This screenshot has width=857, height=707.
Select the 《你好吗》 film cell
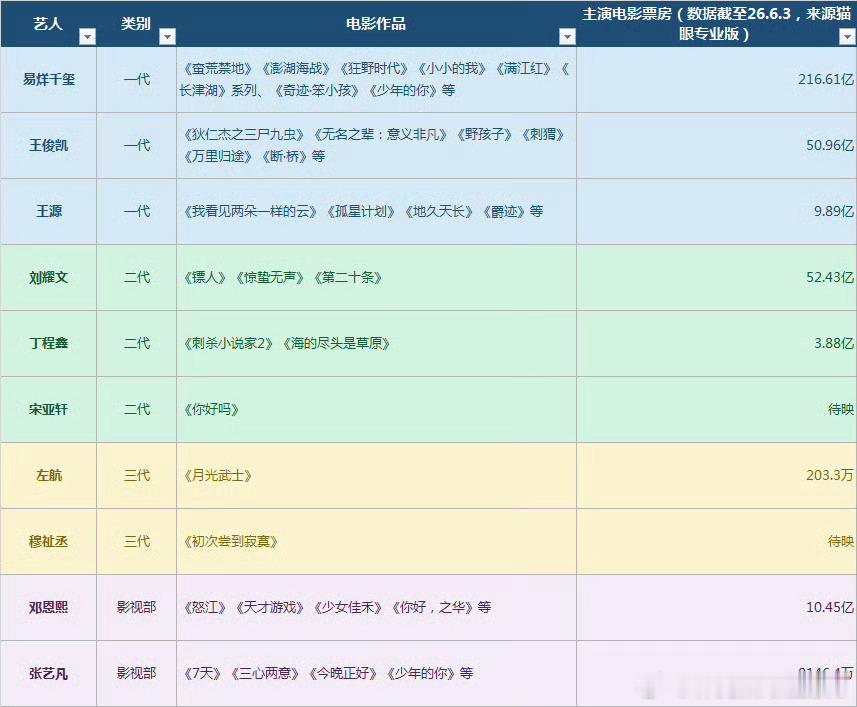[x=377, y=410]
